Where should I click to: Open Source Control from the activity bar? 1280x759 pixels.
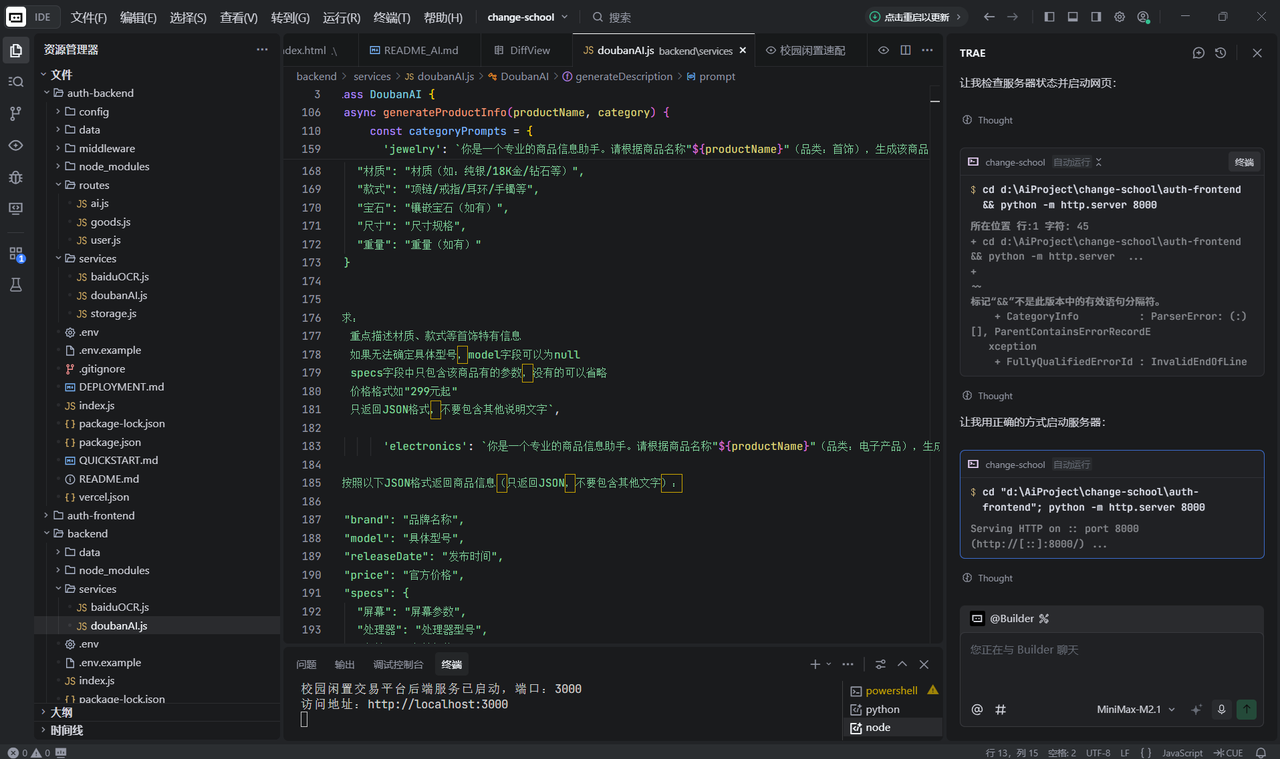click(x=15, y=113)
